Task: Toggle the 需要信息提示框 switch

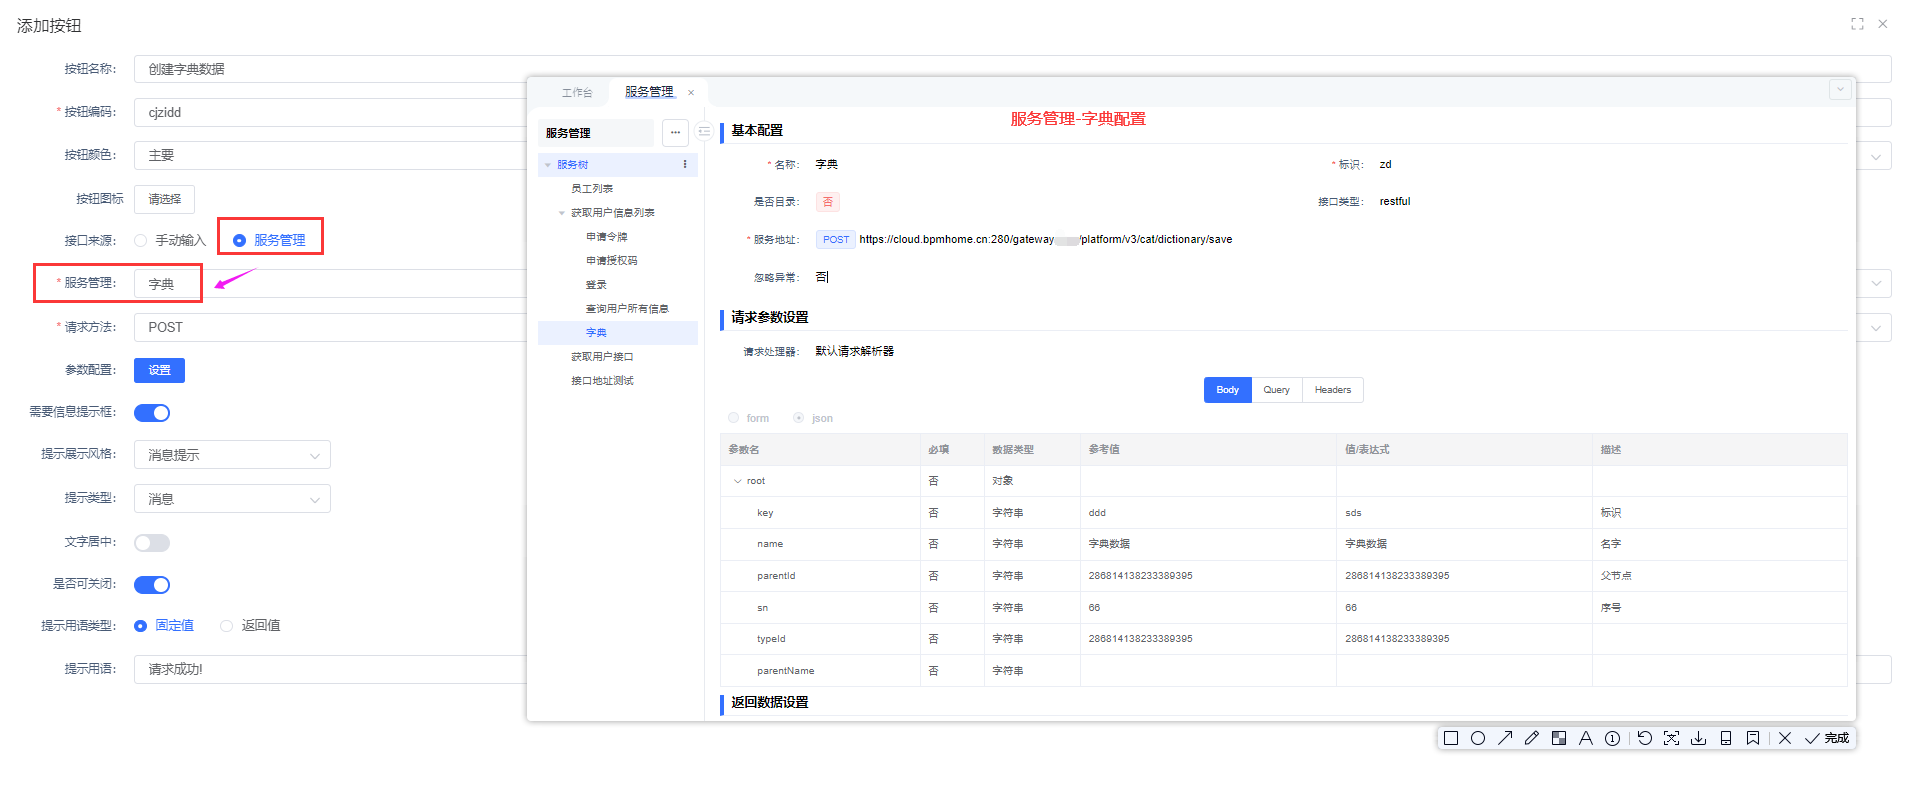Action: pos(152,413)
